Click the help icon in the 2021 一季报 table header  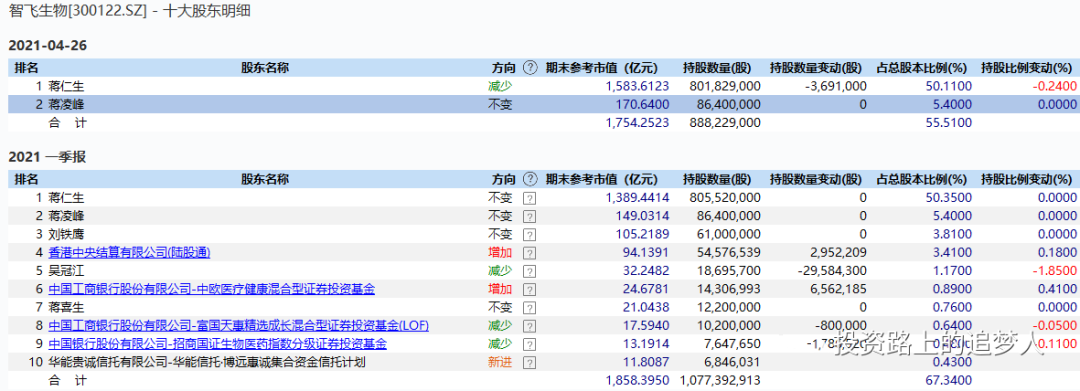tap(530, 179)
